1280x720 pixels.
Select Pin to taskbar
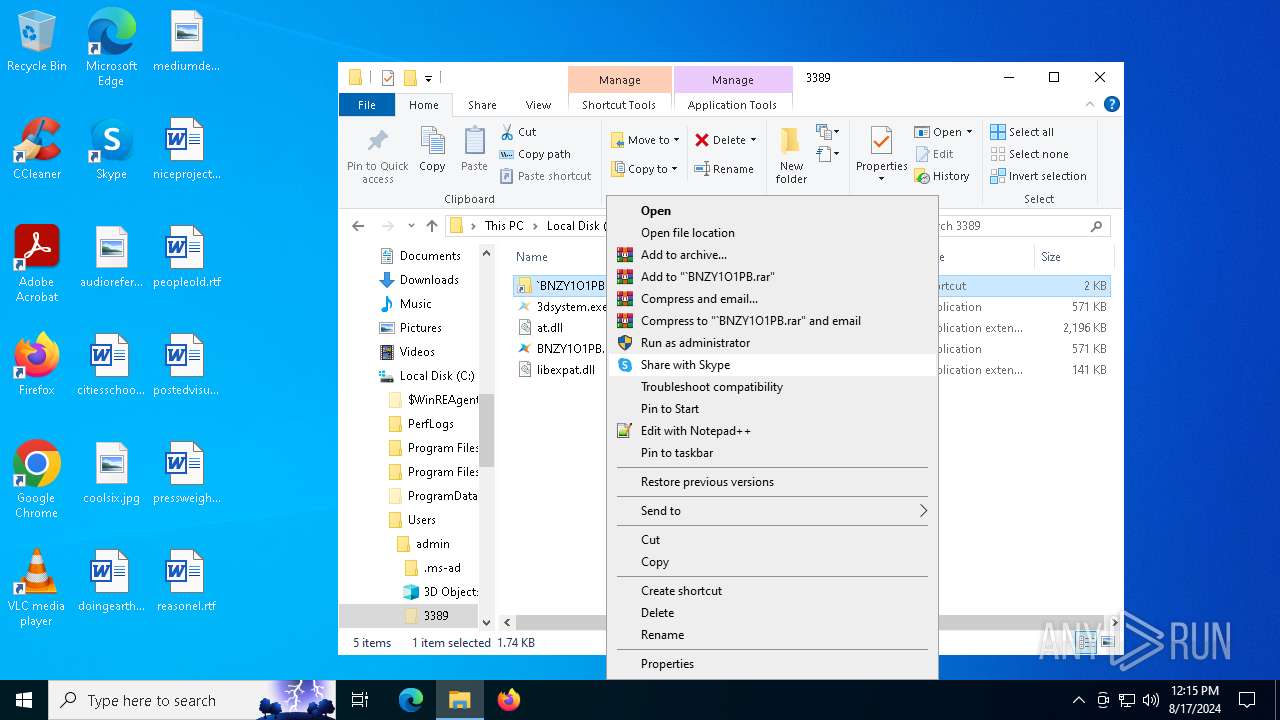click(772, 453)
